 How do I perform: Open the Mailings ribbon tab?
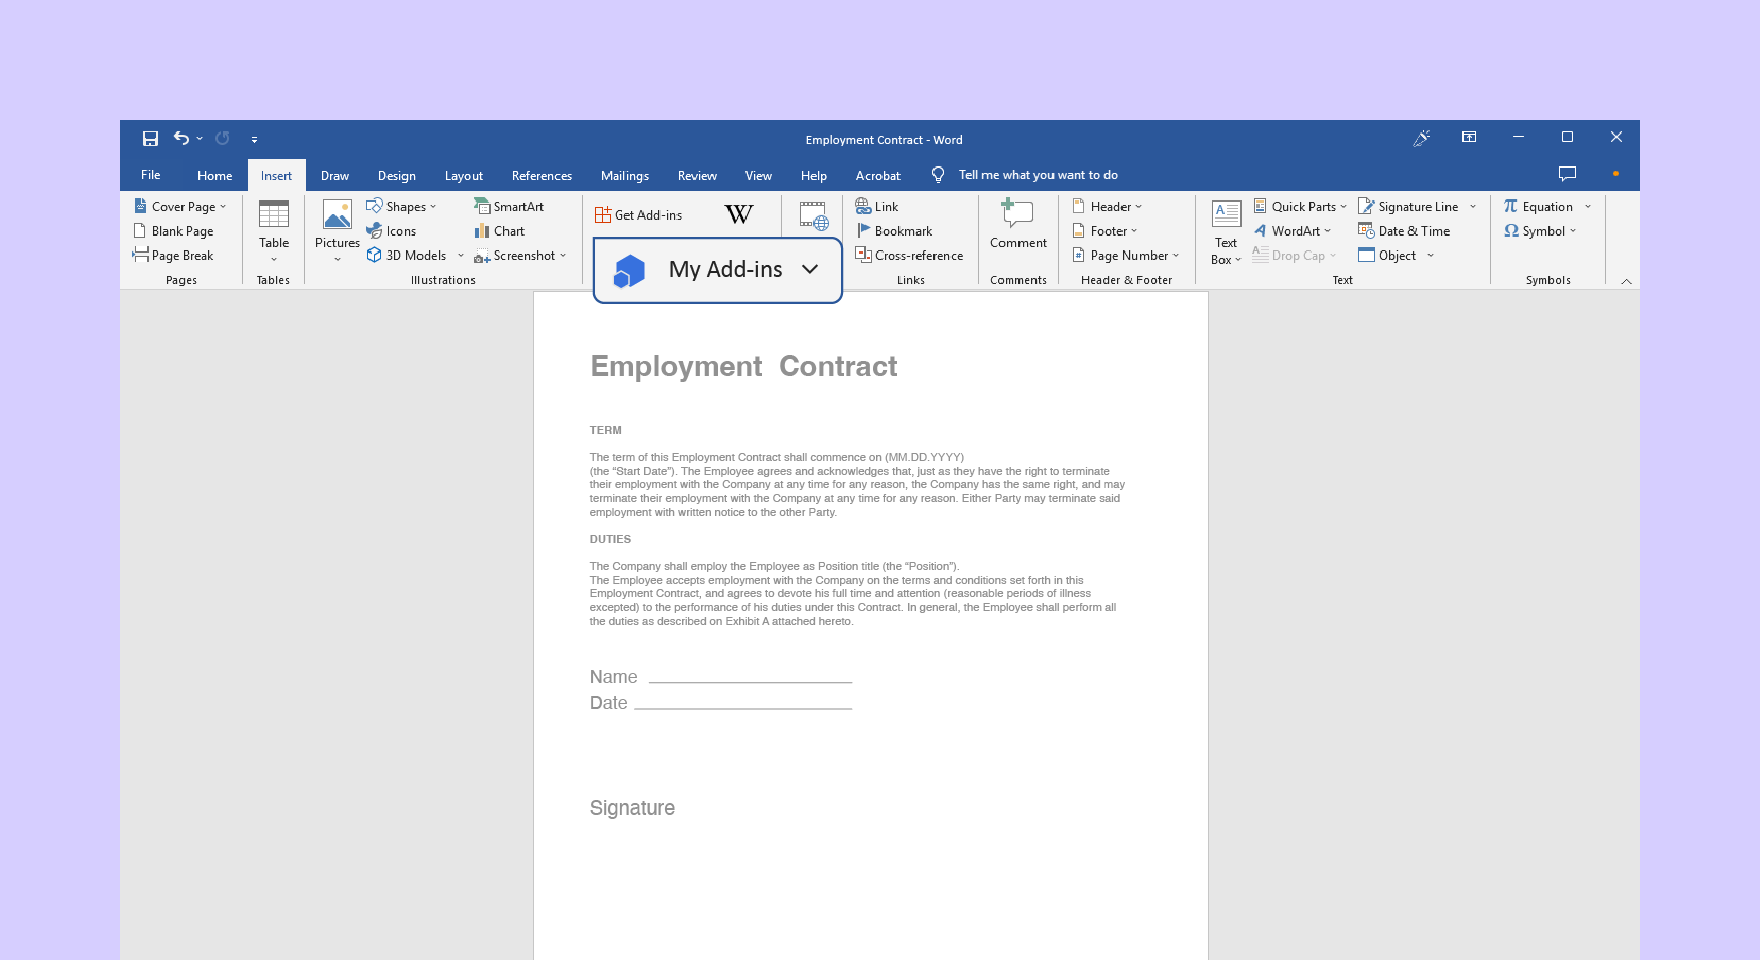click(624, 175)
